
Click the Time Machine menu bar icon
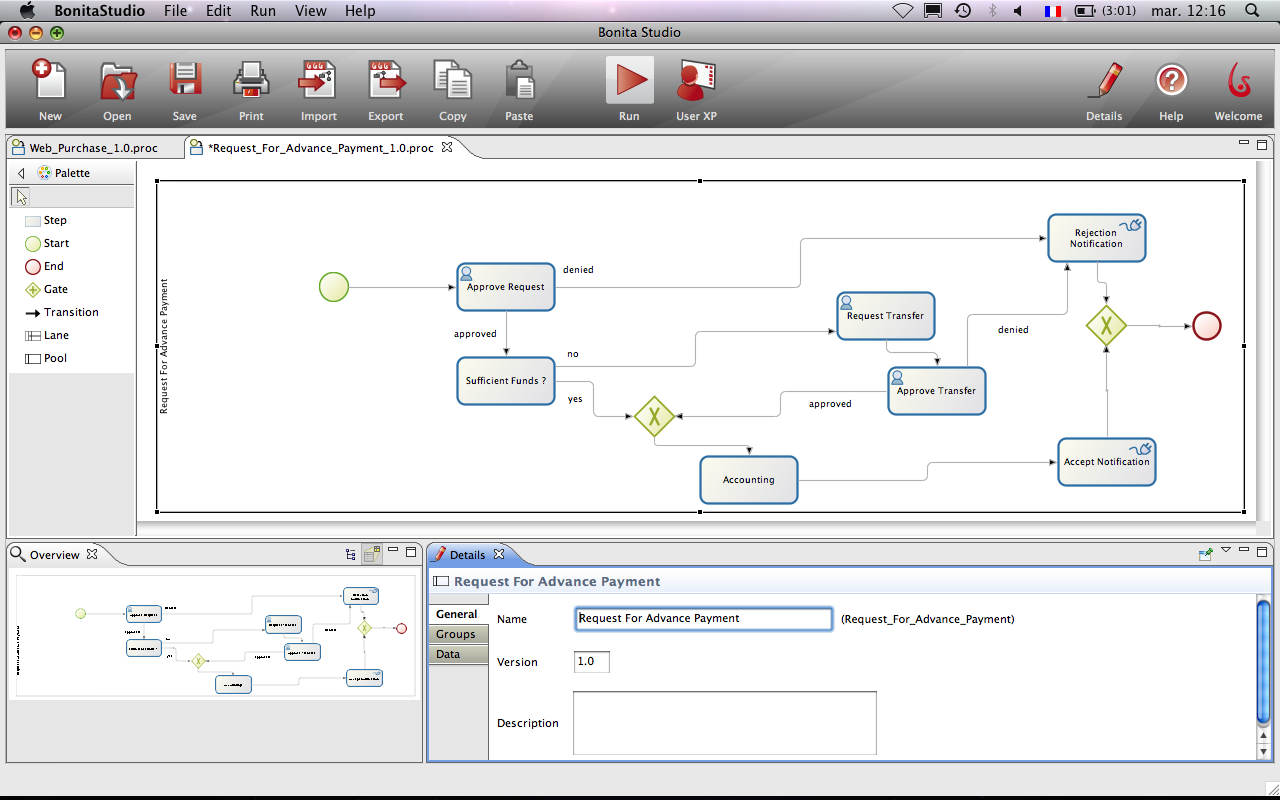(x=962, y=11)
